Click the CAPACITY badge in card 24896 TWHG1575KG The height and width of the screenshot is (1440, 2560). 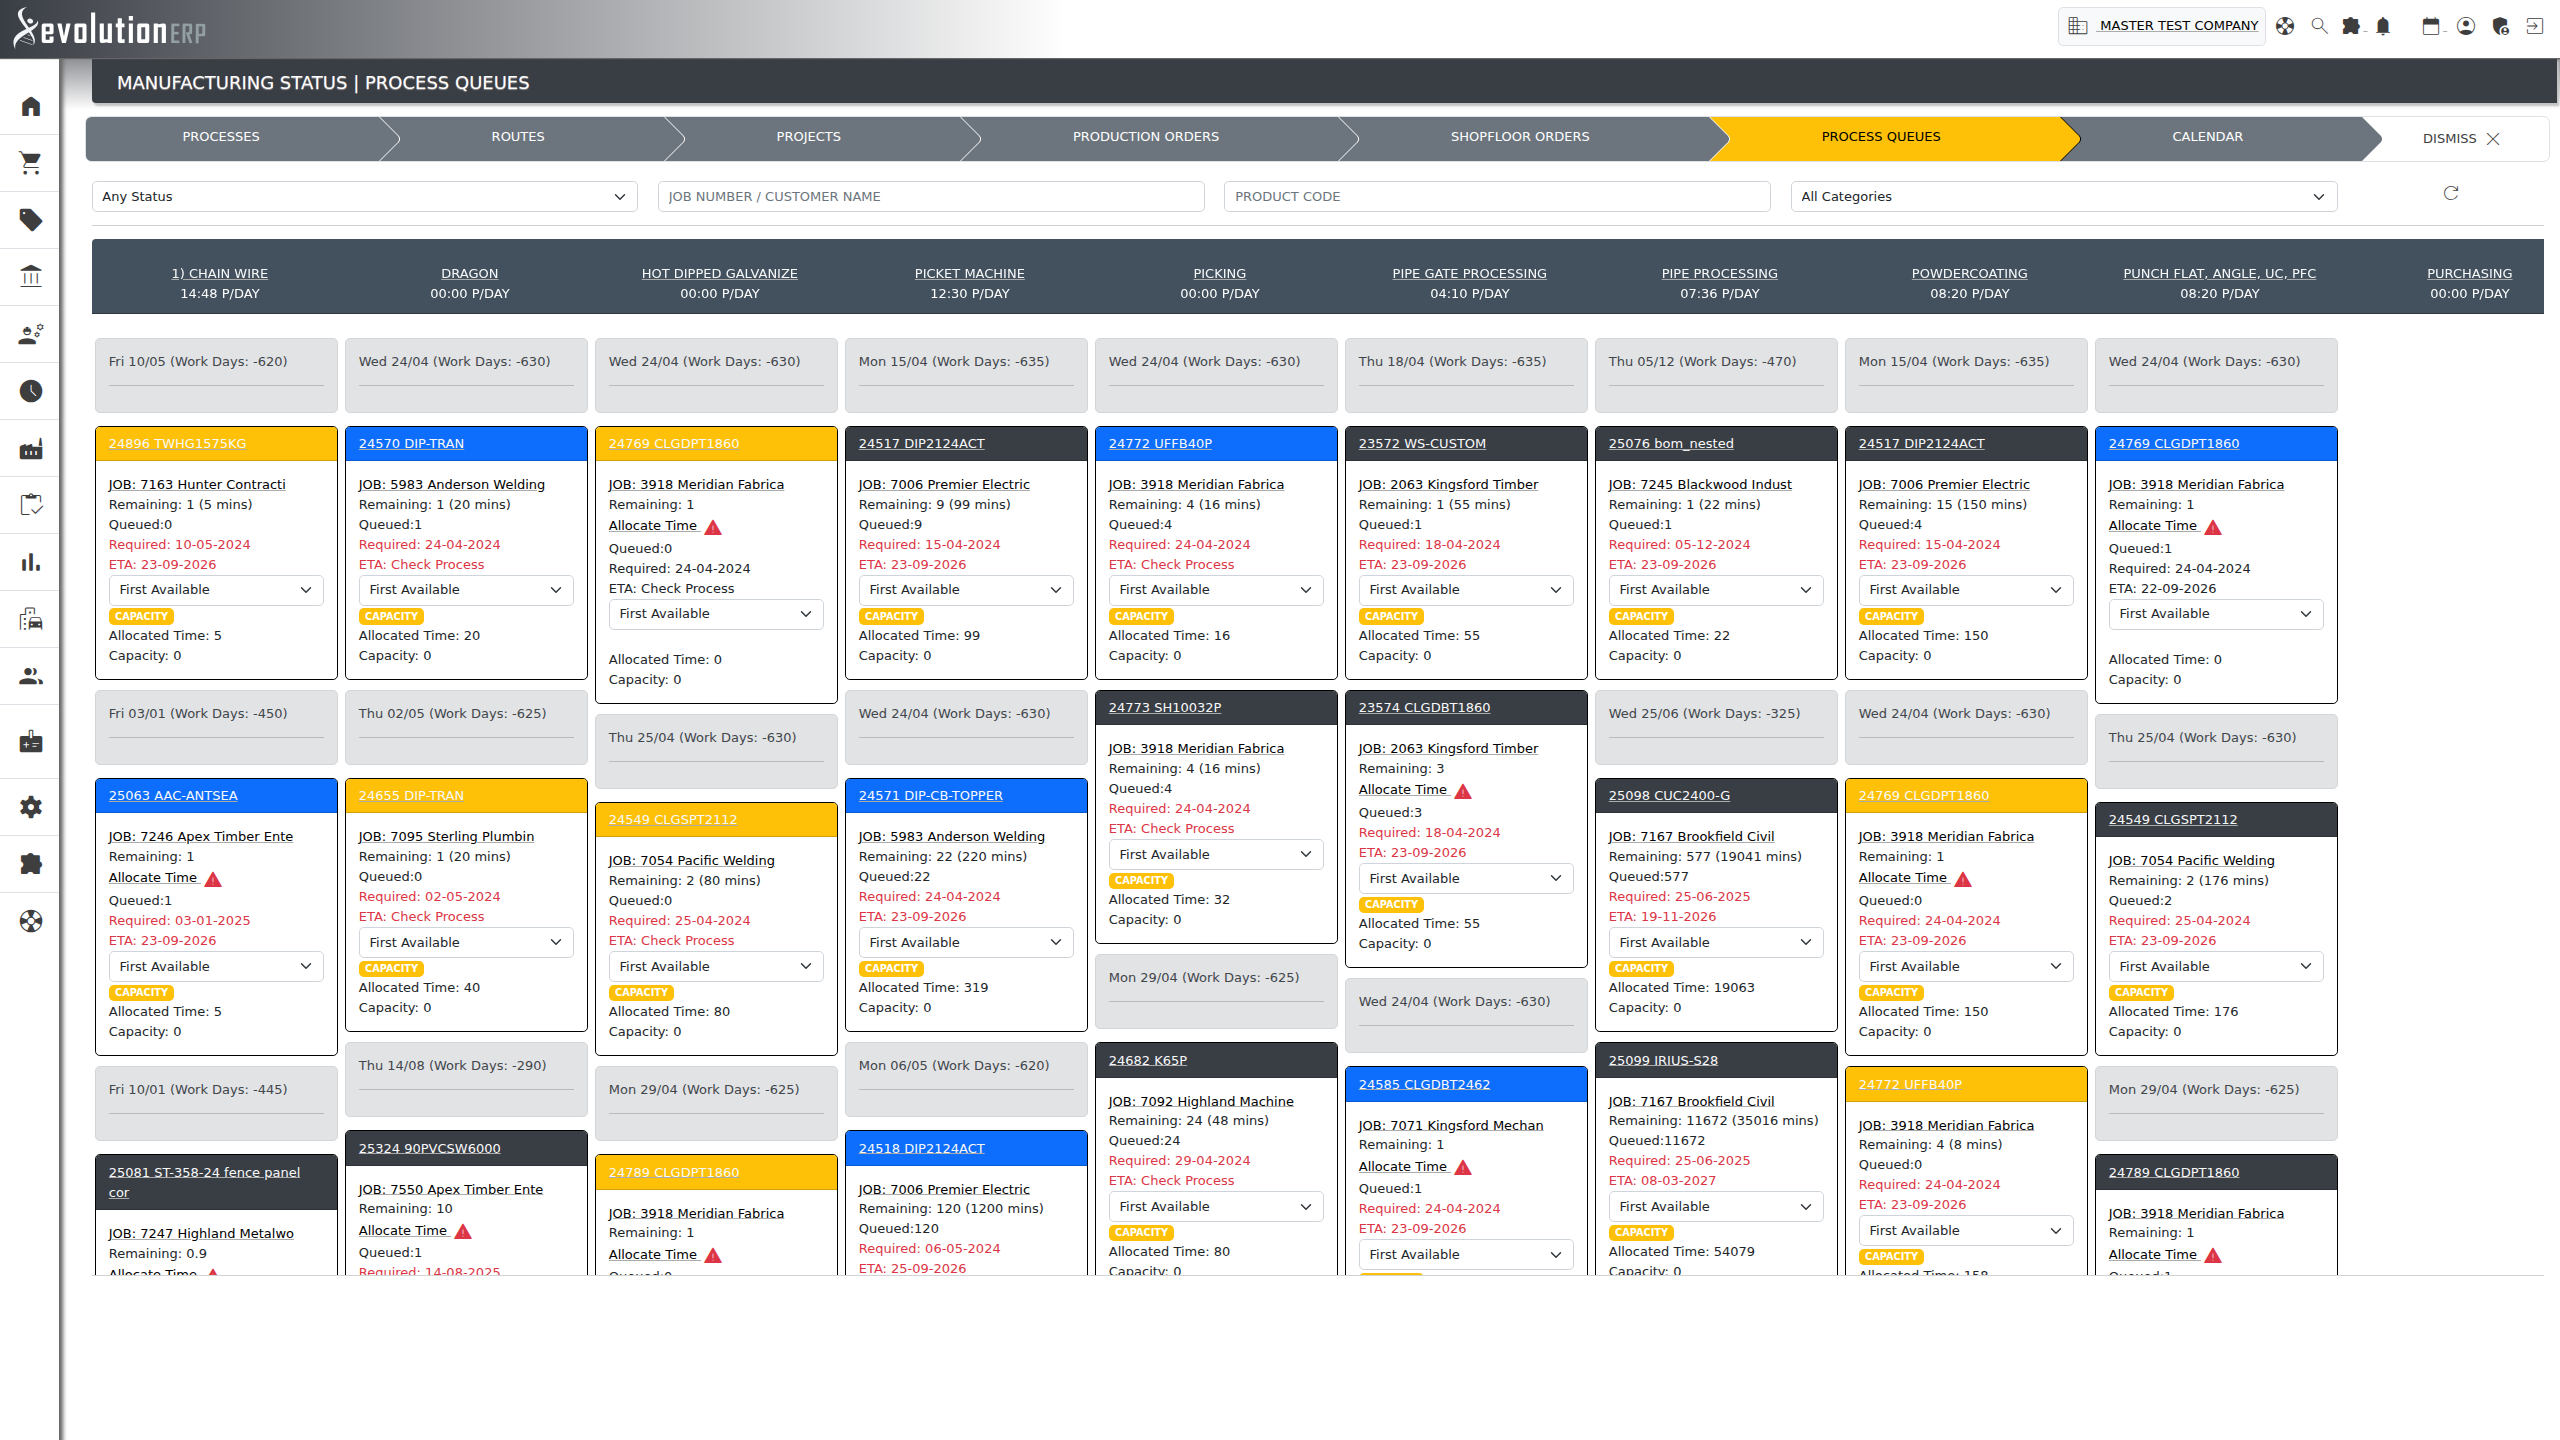[141, 617]
